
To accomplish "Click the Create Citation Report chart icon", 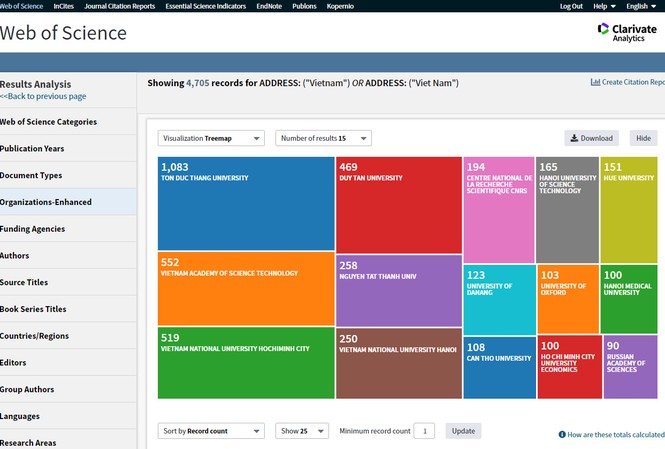I will click(x=595, y=82).
